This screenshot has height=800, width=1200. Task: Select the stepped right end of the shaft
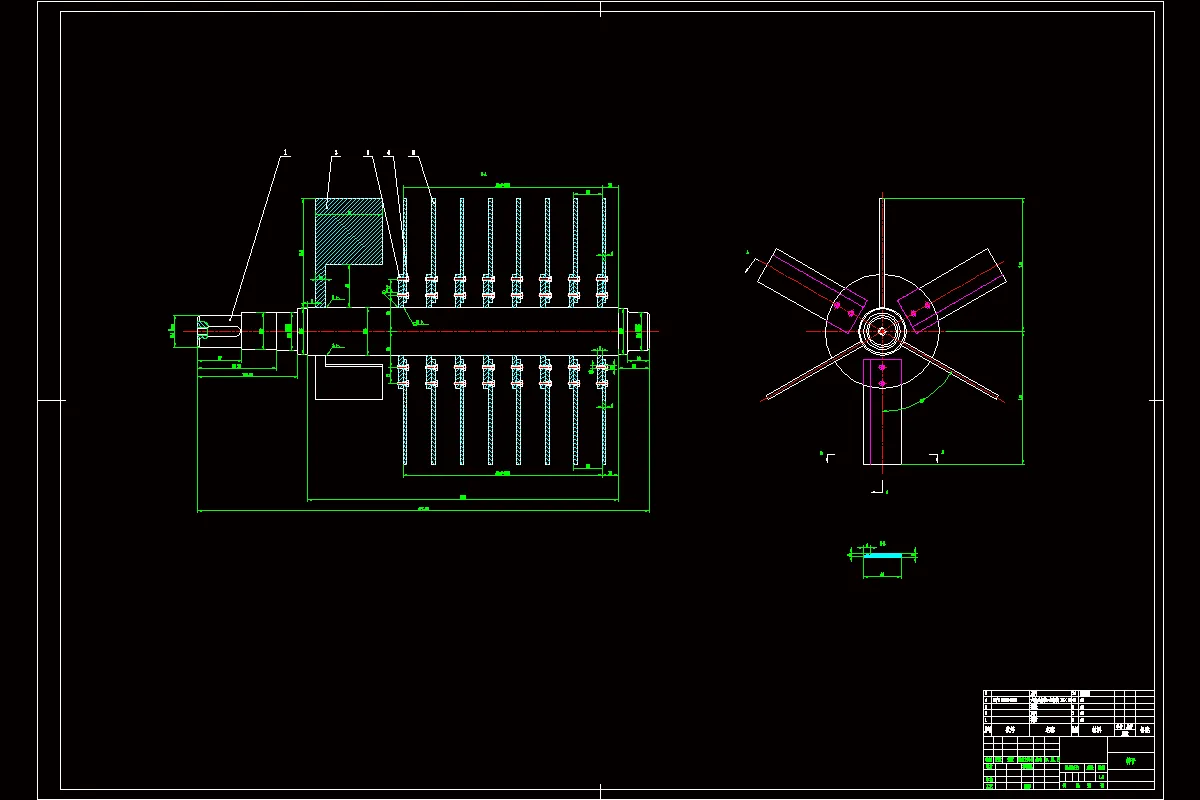[636, 331]
